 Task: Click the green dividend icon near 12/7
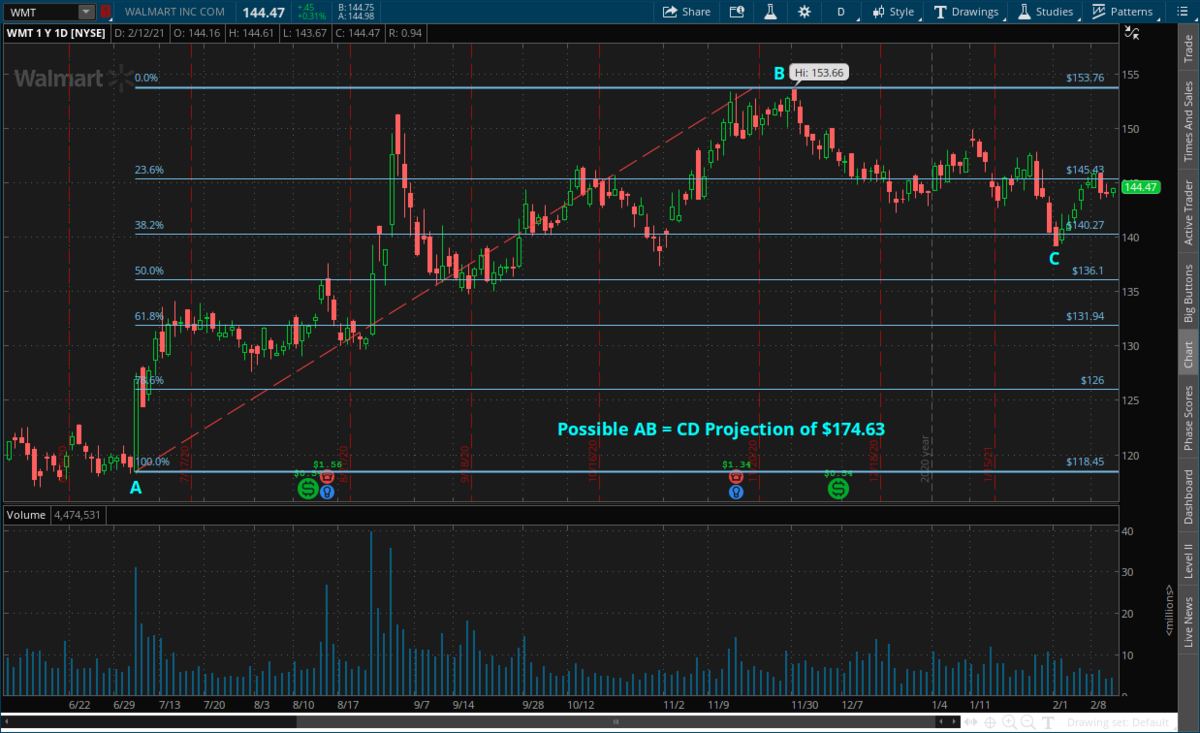(838, 488)
